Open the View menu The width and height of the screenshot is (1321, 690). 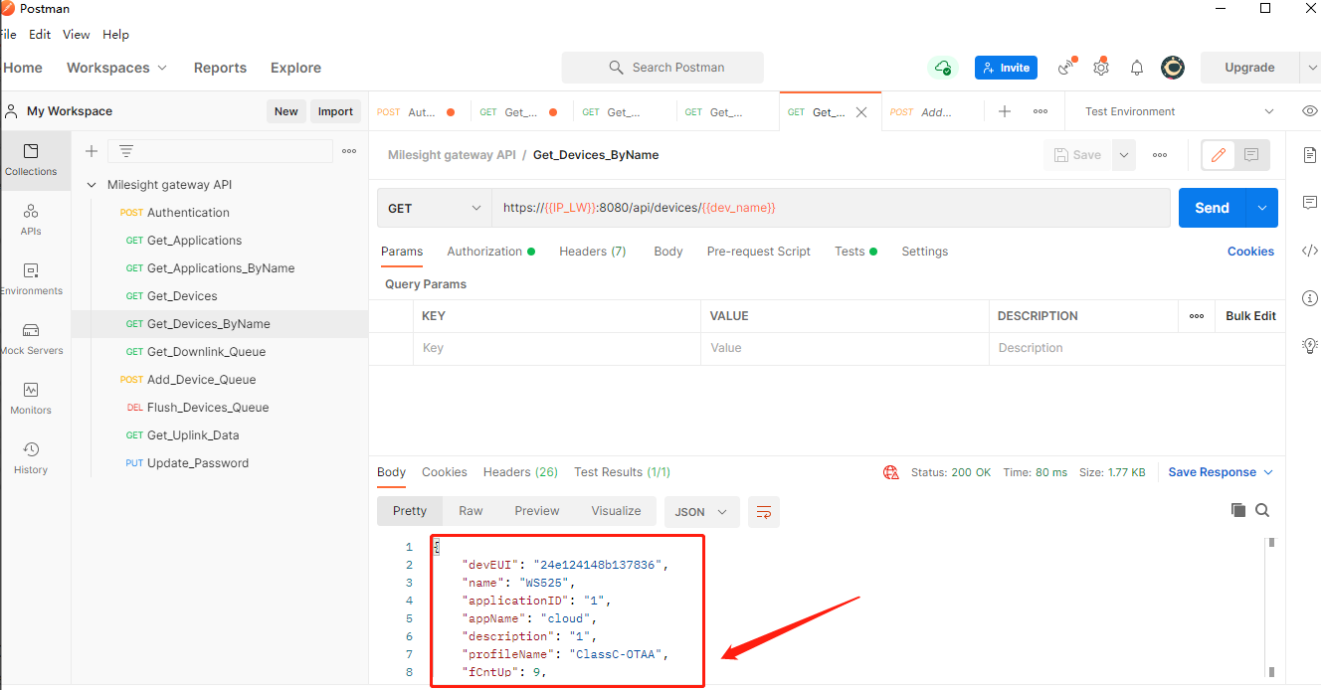(76, 34)
